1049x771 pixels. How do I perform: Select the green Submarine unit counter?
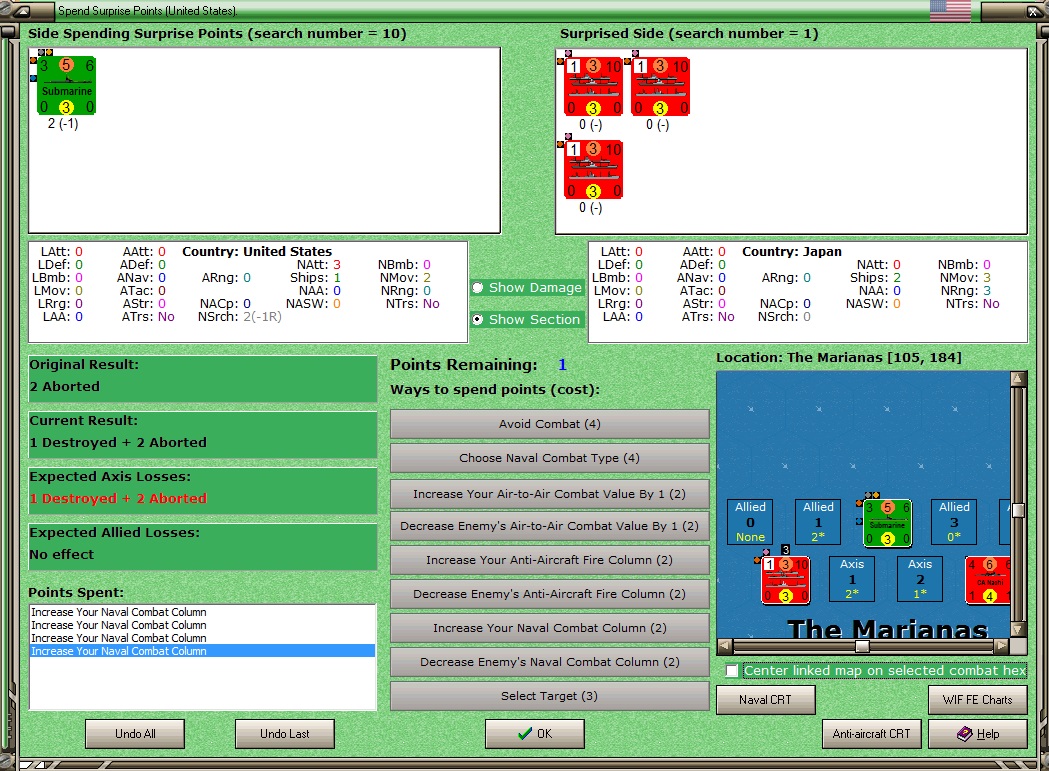[66, 86]
